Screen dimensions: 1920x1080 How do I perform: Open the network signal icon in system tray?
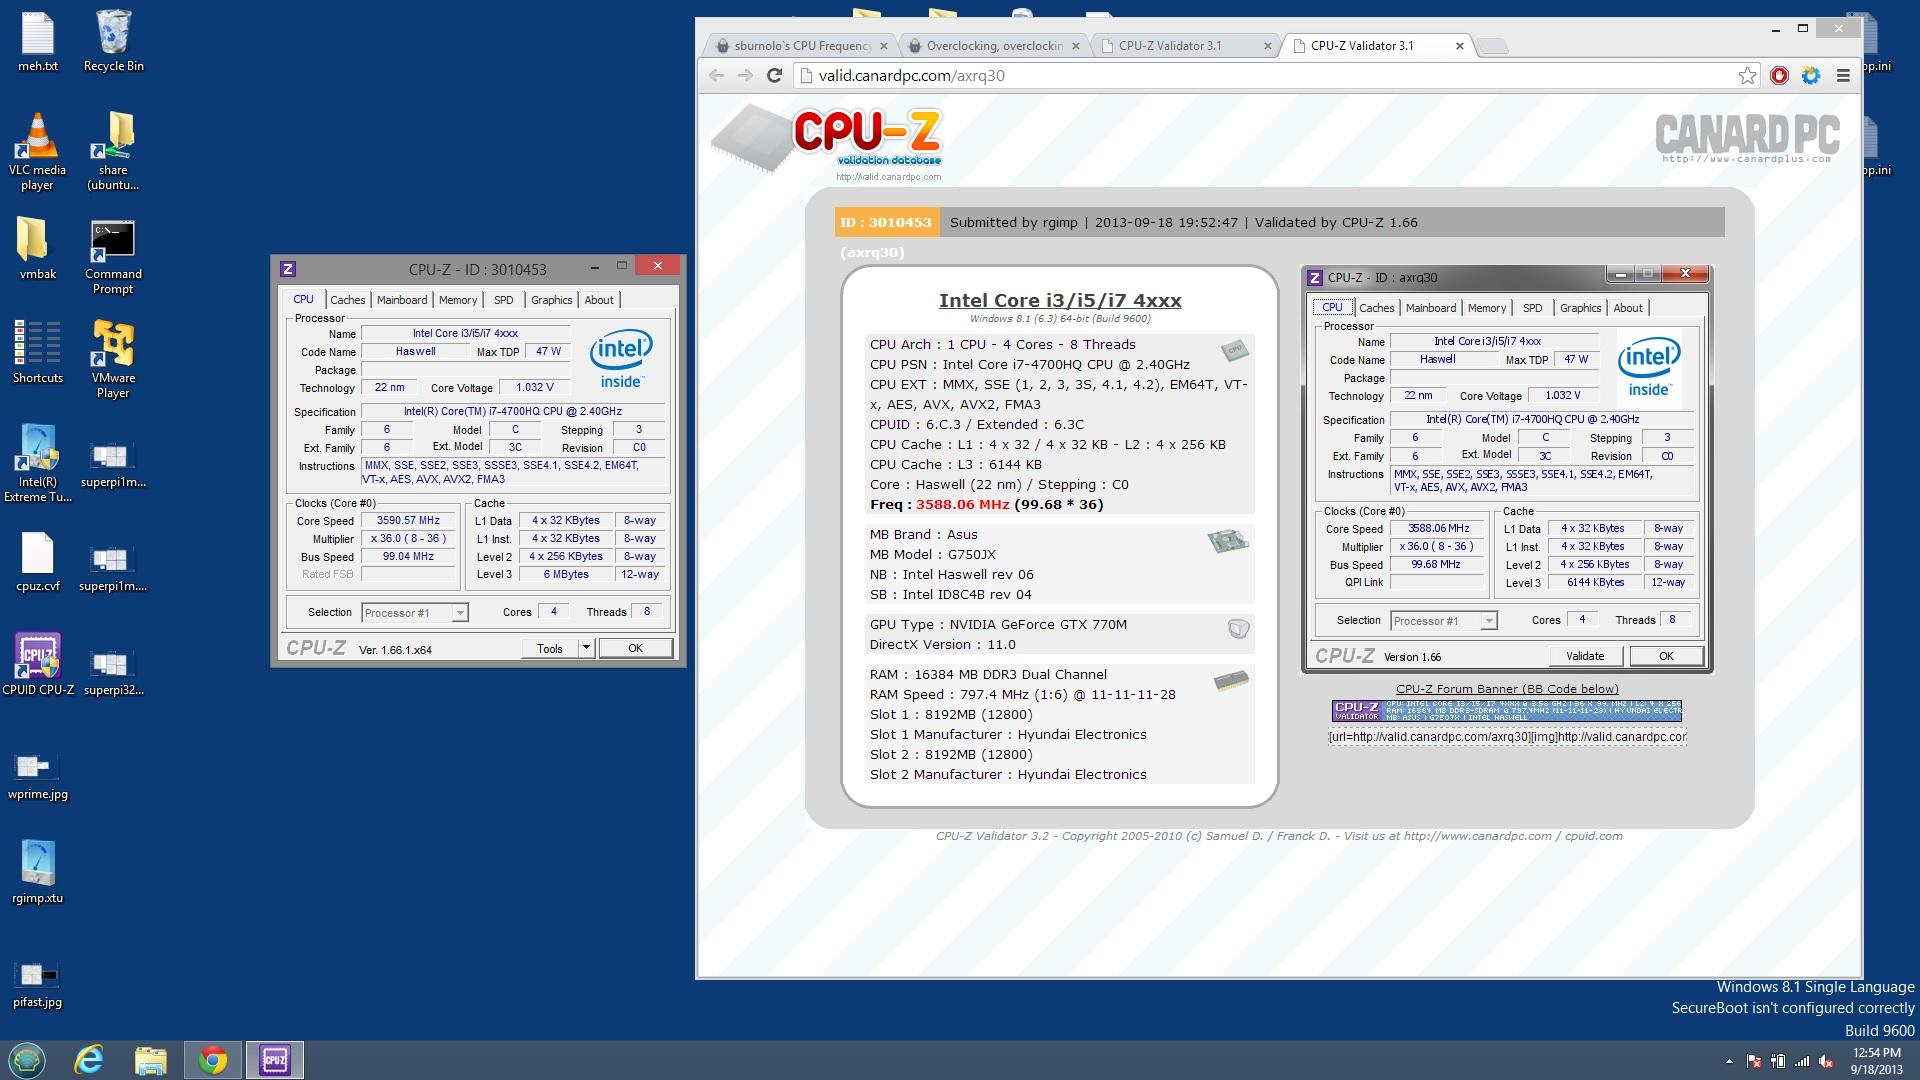point(1802,1061)
